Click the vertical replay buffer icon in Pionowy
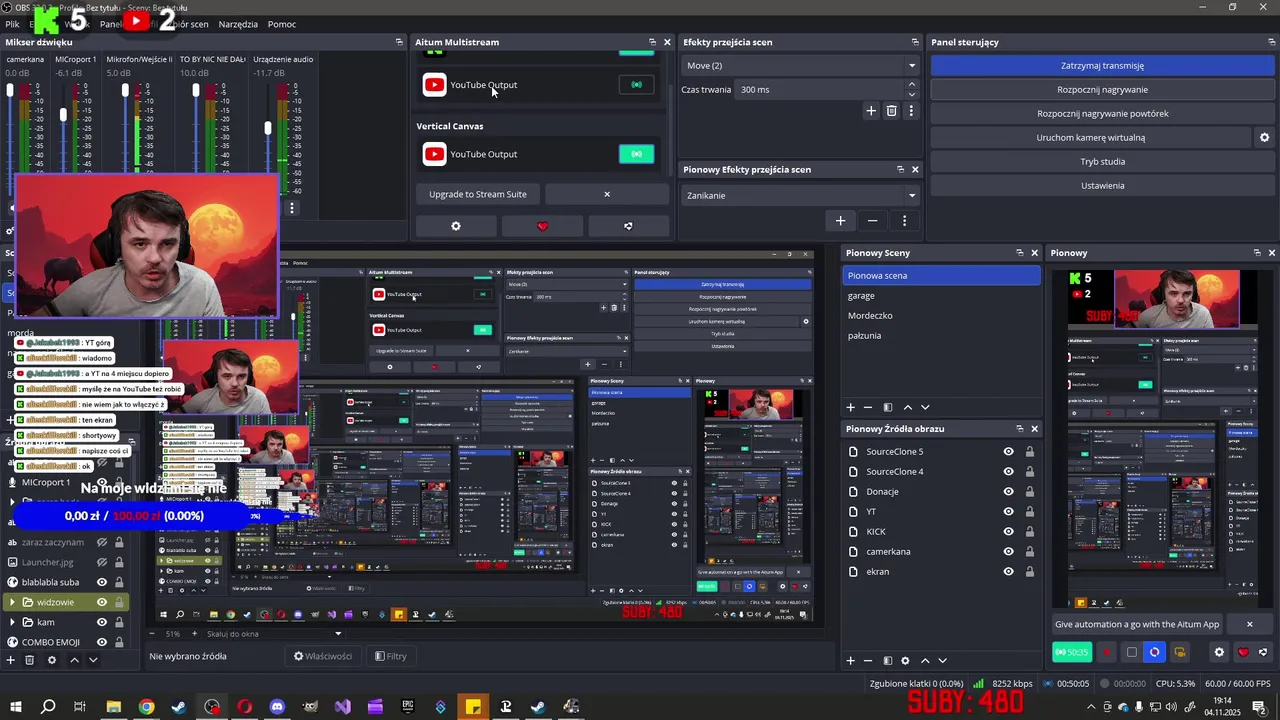 (1155, 653)
